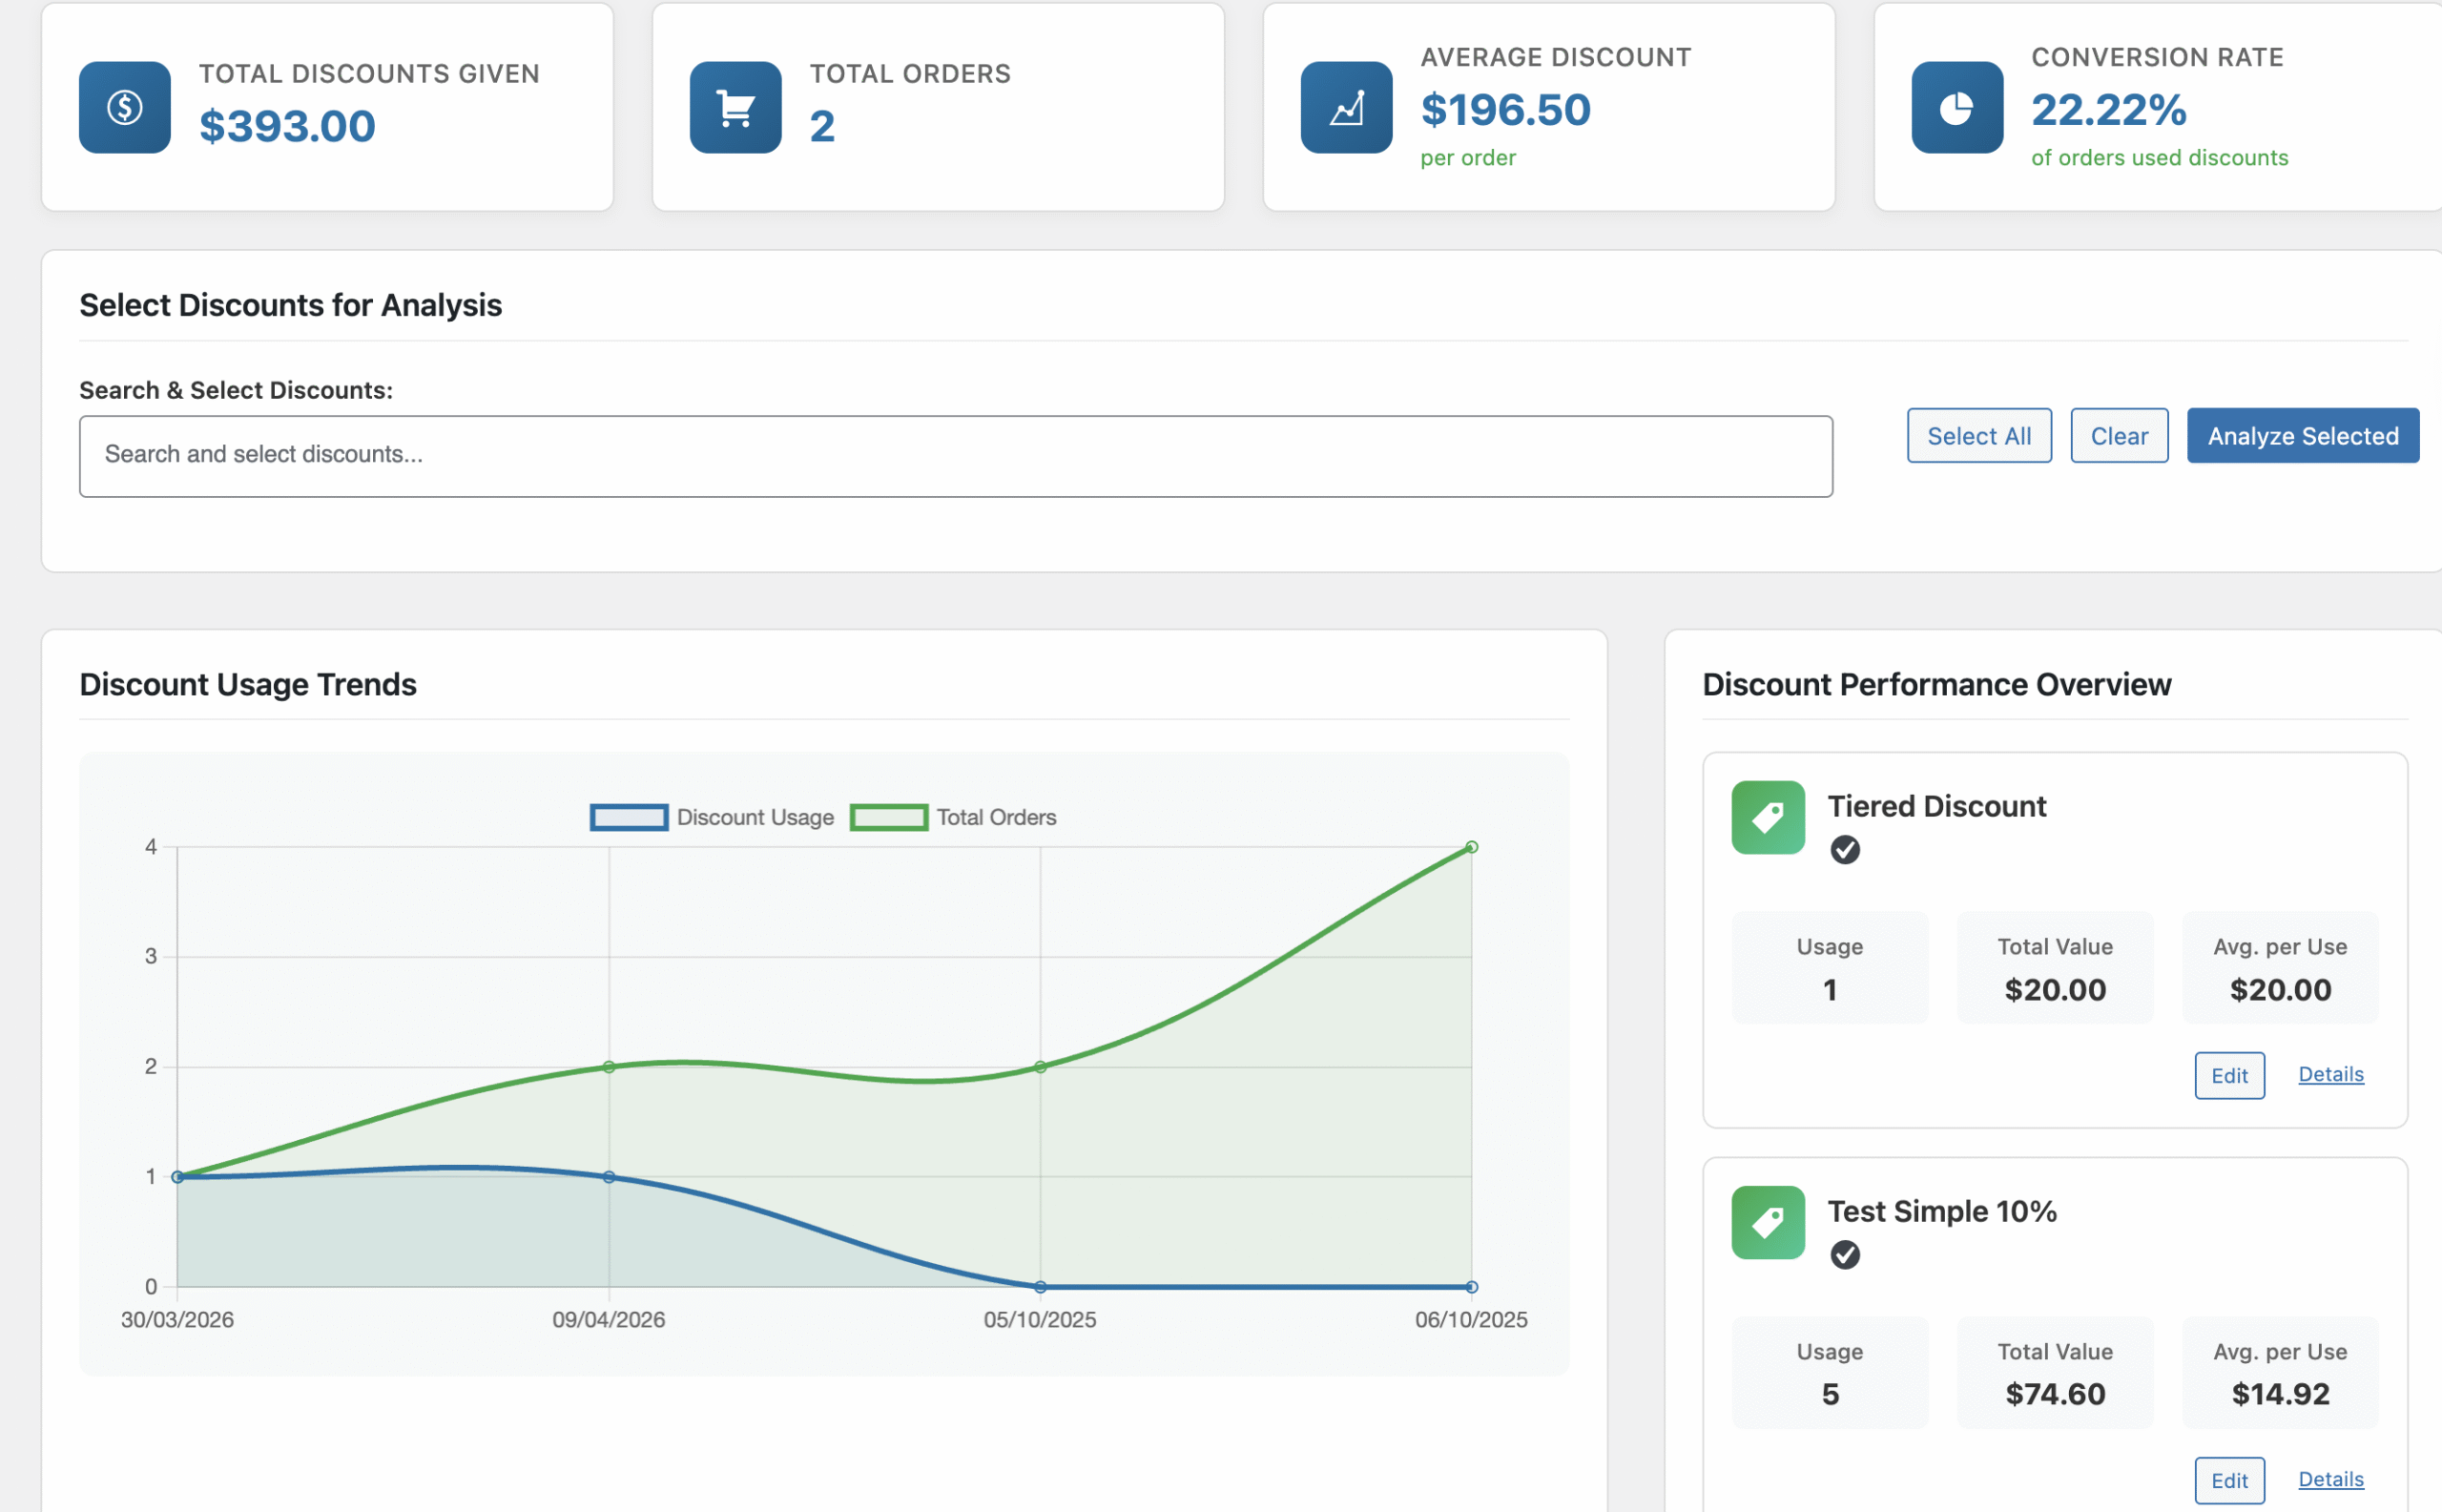
Task: Click the pie chart Conversion Rate icon
Action: click(1956, 107)
